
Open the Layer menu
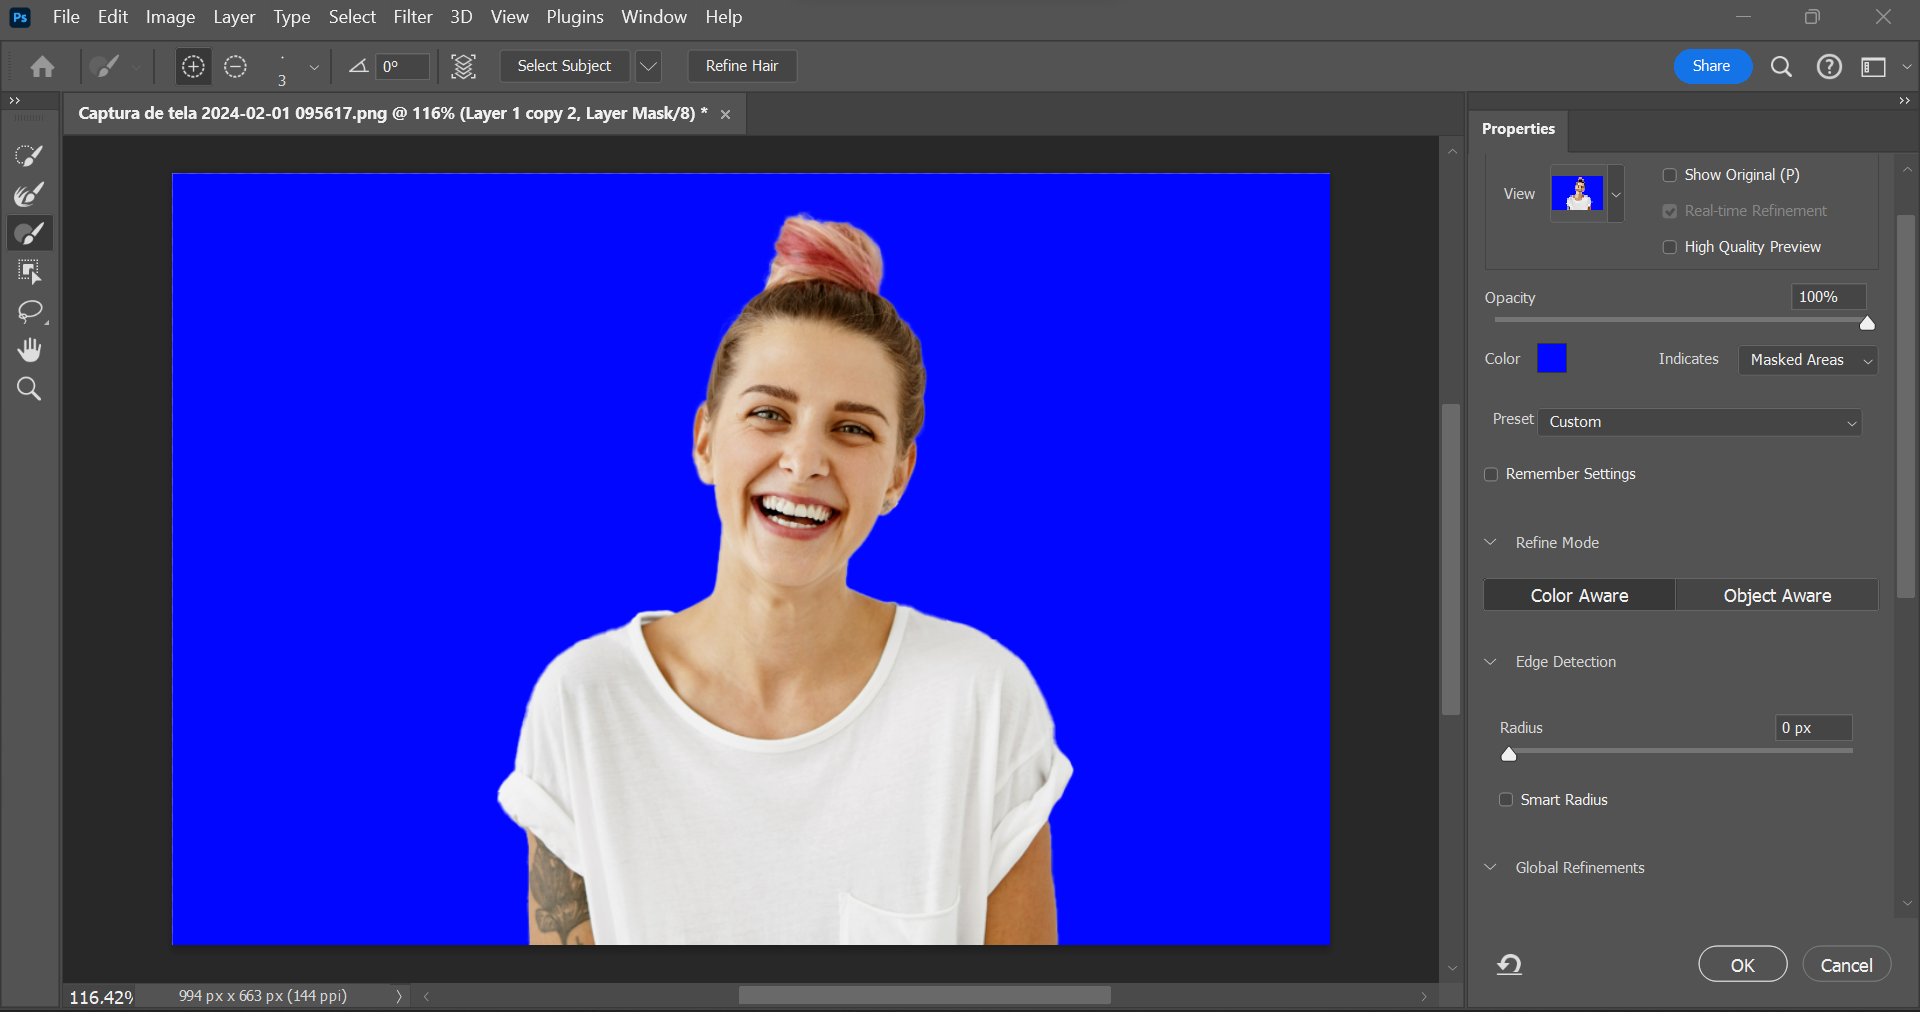pos(234,17)
